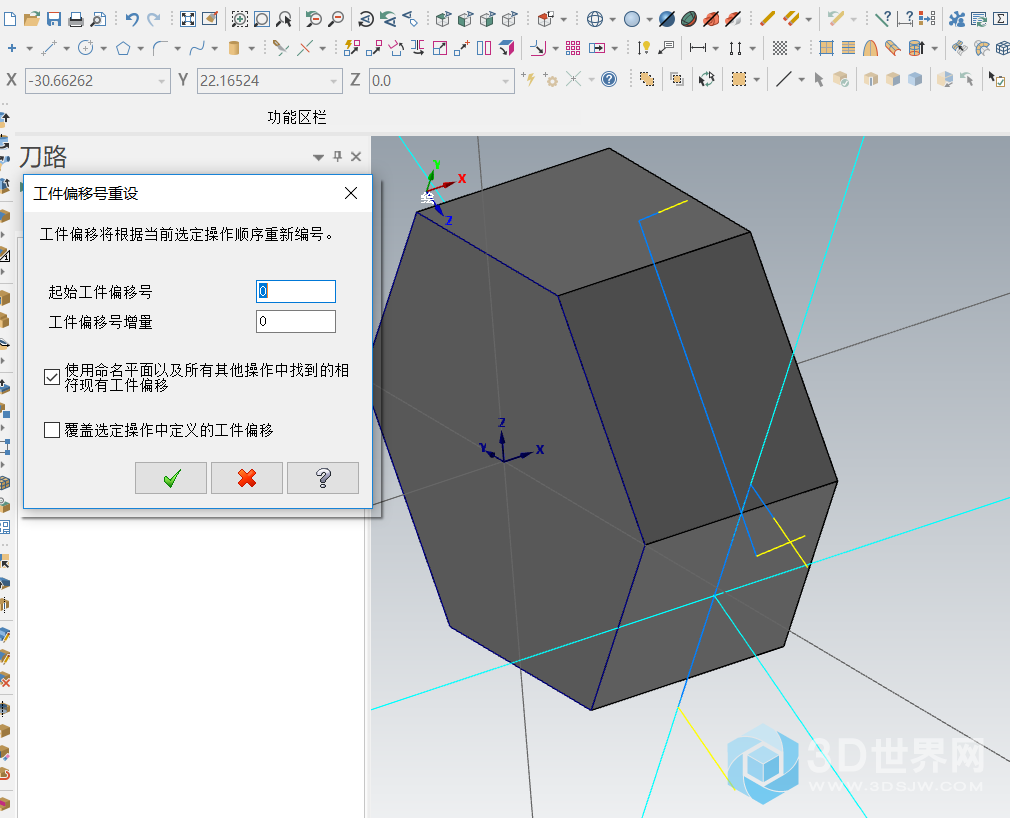
Task: Open a file with the folder icon
Action: (32, 19)
